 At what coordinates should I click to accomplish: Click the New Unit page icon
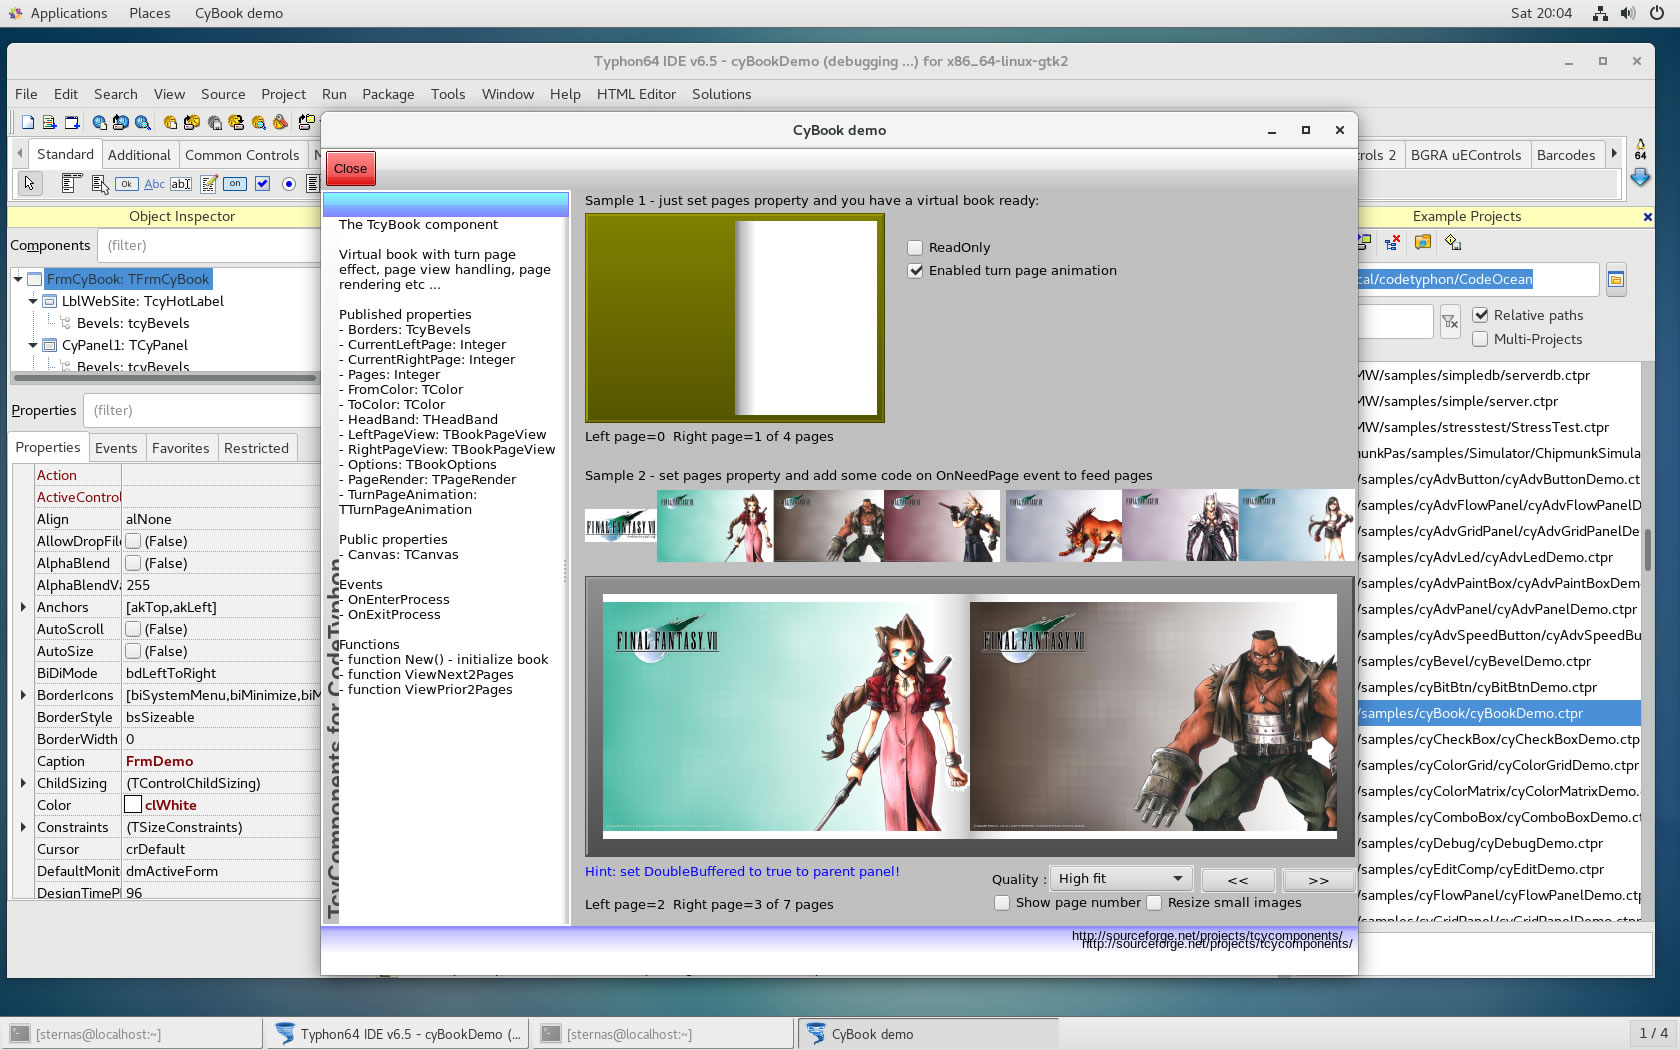28,122
